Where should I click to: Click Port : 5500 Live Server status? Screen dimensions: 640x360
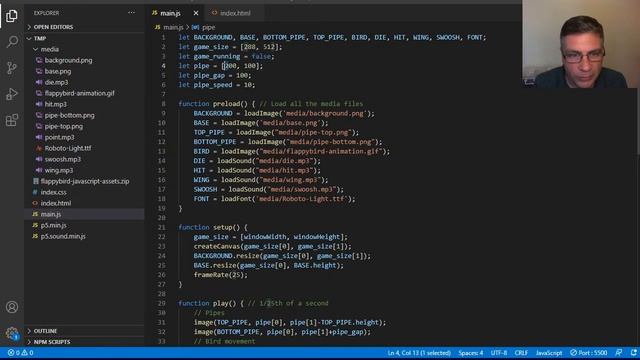pyautogui.click(x=589, y=353)
